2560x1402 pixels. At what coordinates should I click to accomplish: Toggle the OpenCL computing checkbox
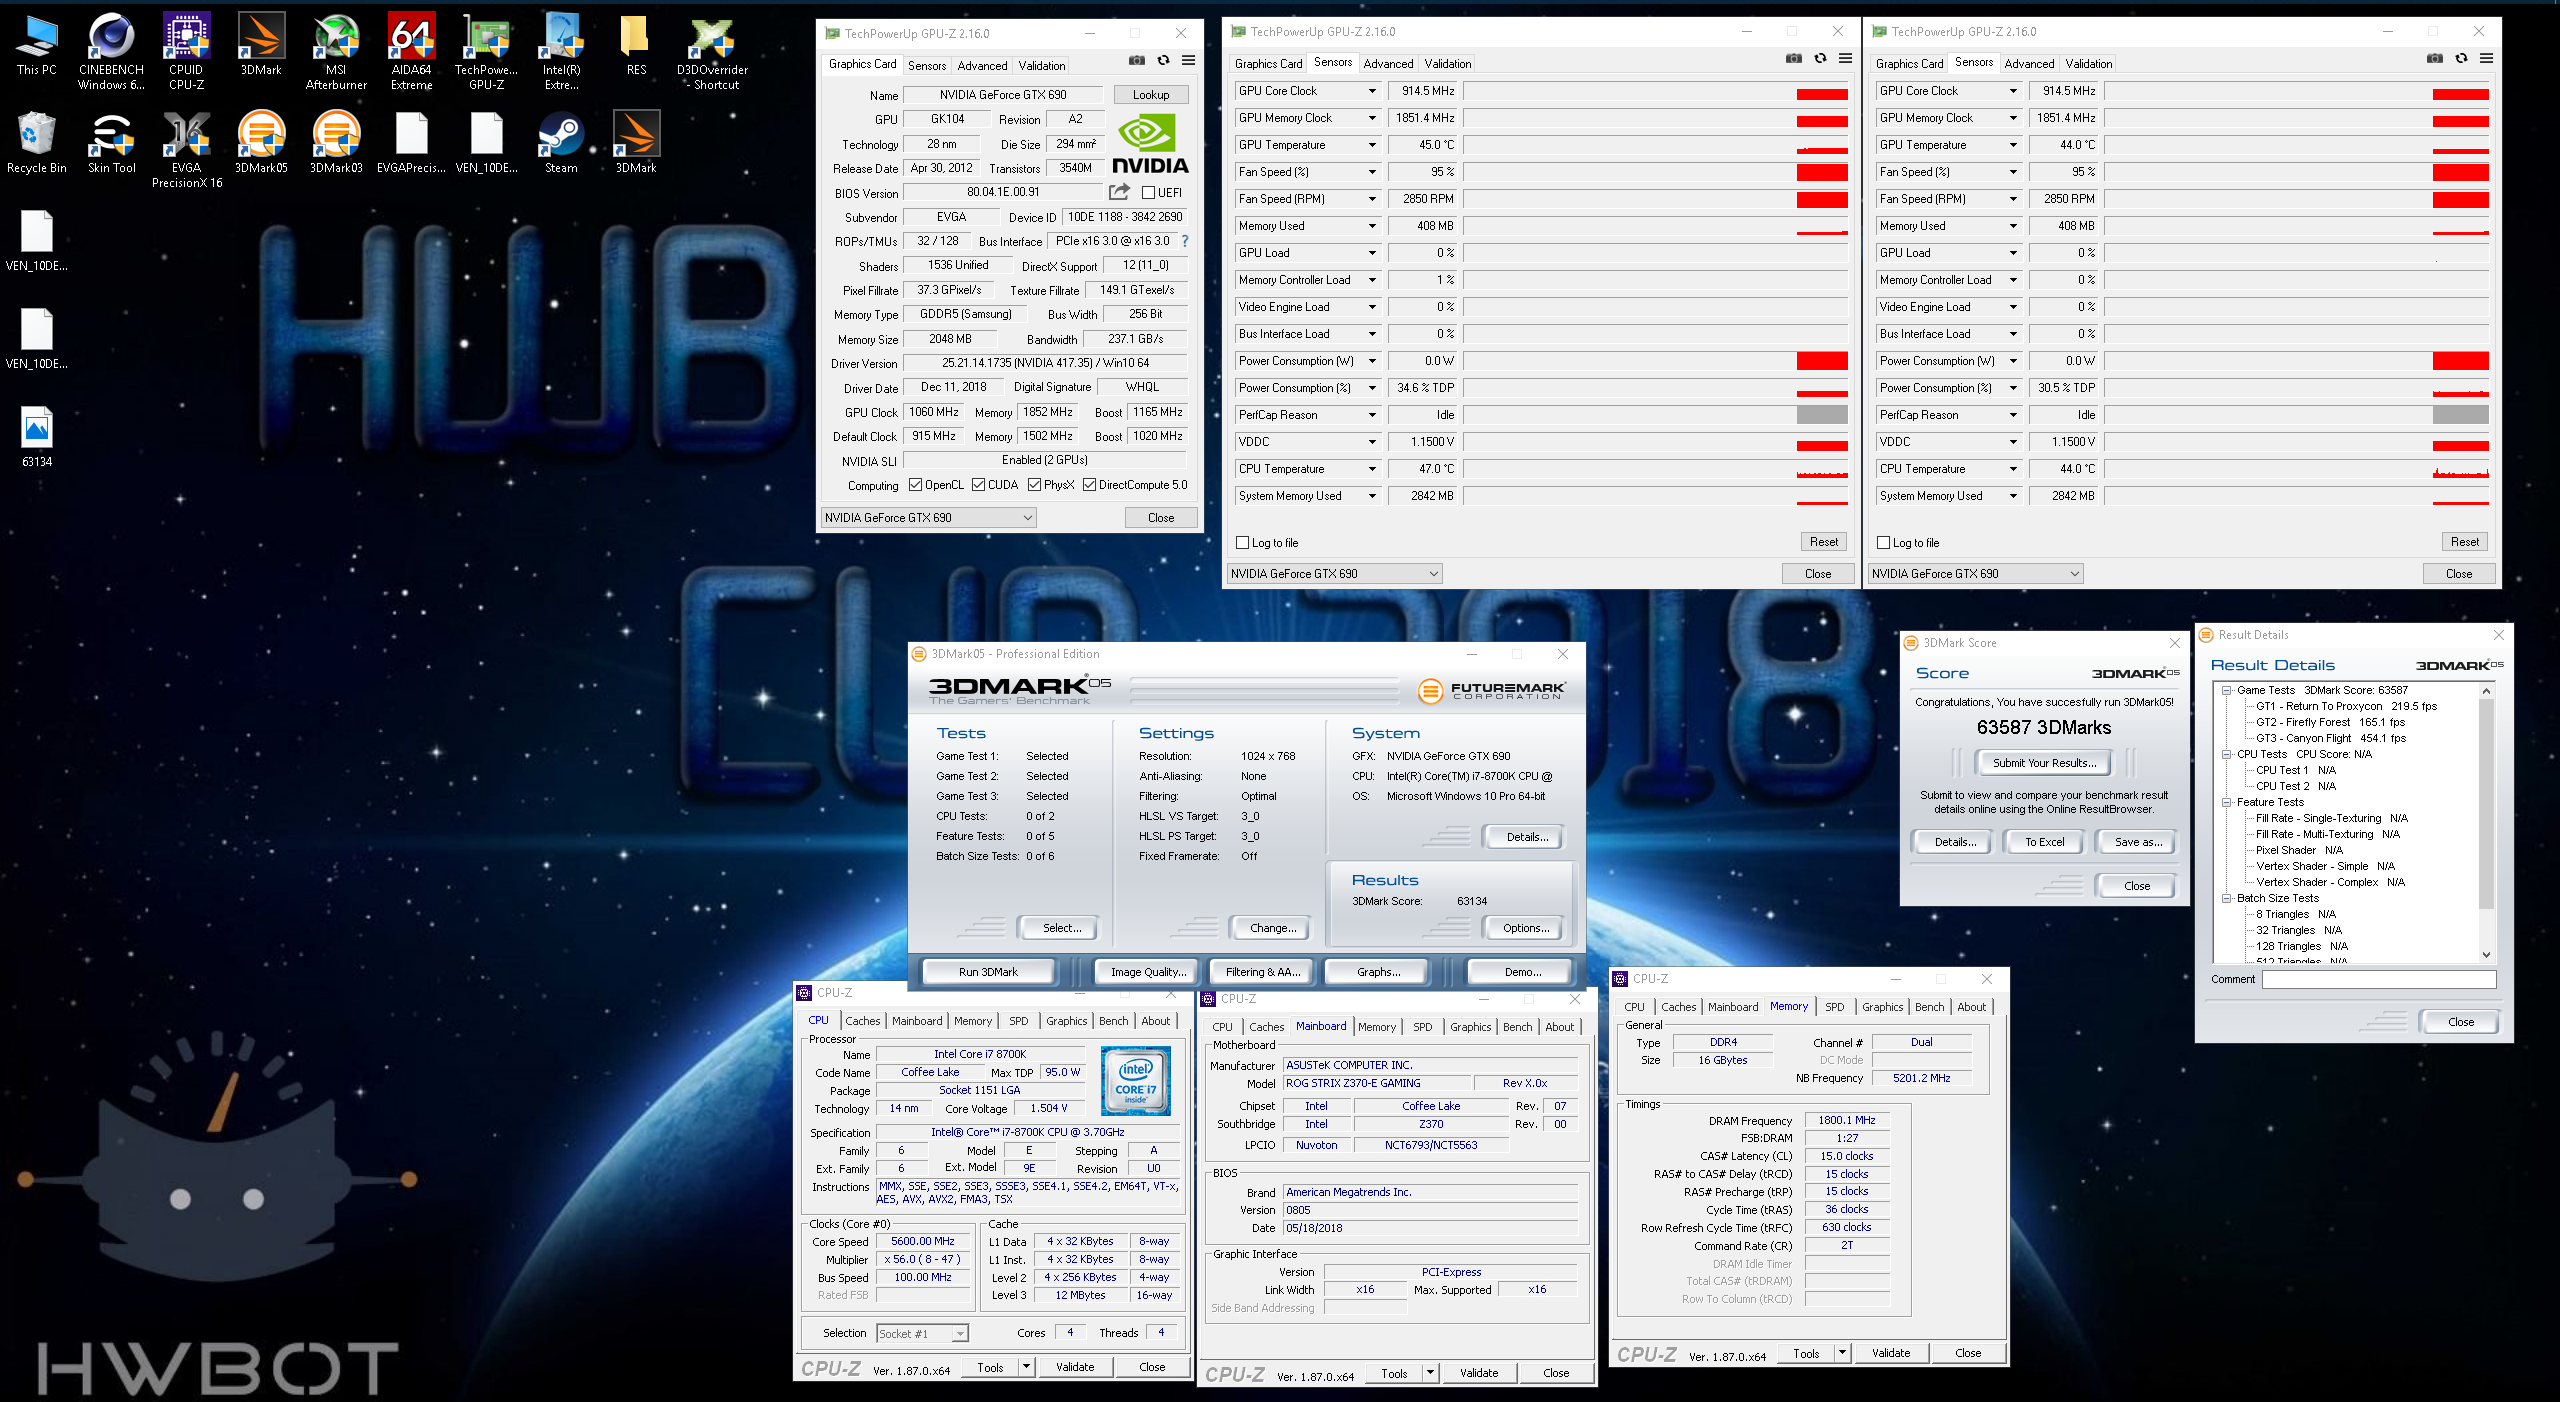click(x=915, y=485)
